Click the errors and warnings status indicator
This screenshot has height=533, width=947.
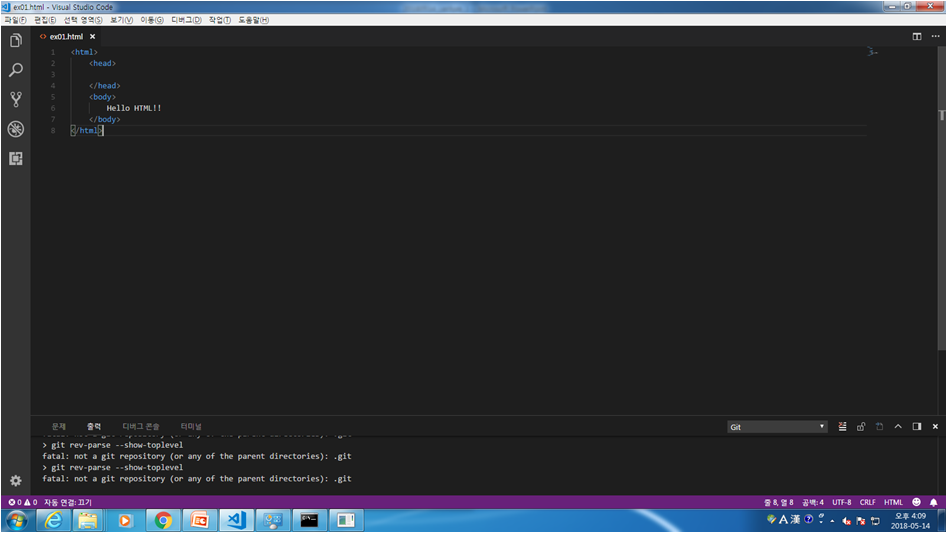click(x=22, y=502)
